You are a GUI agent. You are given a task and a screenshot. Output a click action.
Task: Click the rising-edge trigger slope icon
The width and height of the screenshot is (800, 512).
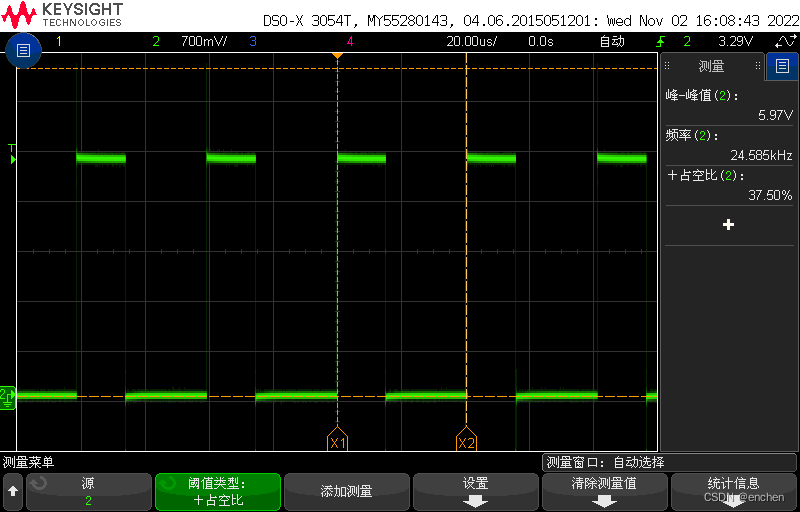[x=661, y=41]
